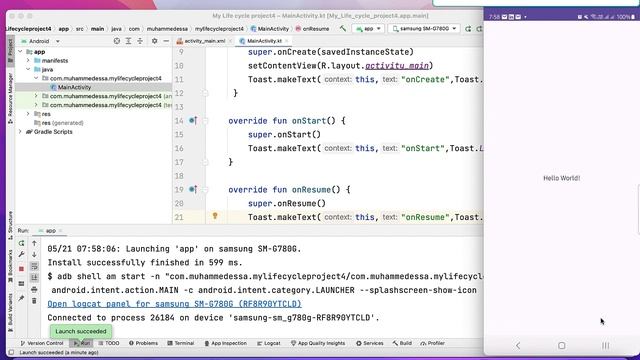This screenshot has height=360, width=640.
Task: Click the Expand All icon in Project panel
Action: click(x=128, y=41)
